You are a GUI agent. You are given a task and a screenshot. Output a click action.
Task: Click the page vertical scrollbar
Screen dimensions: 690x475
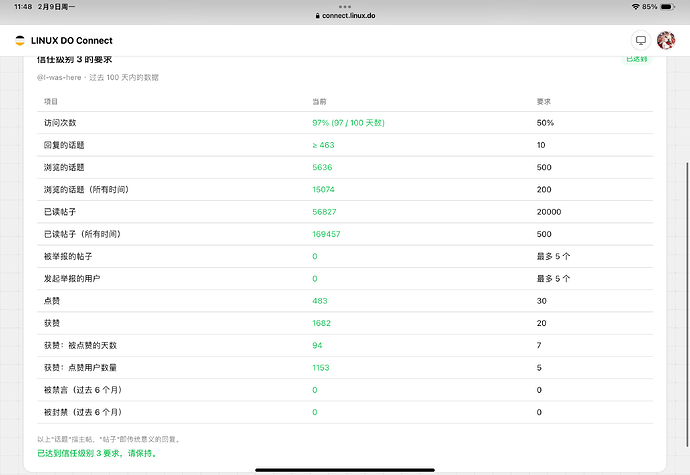tap(687, 305)
